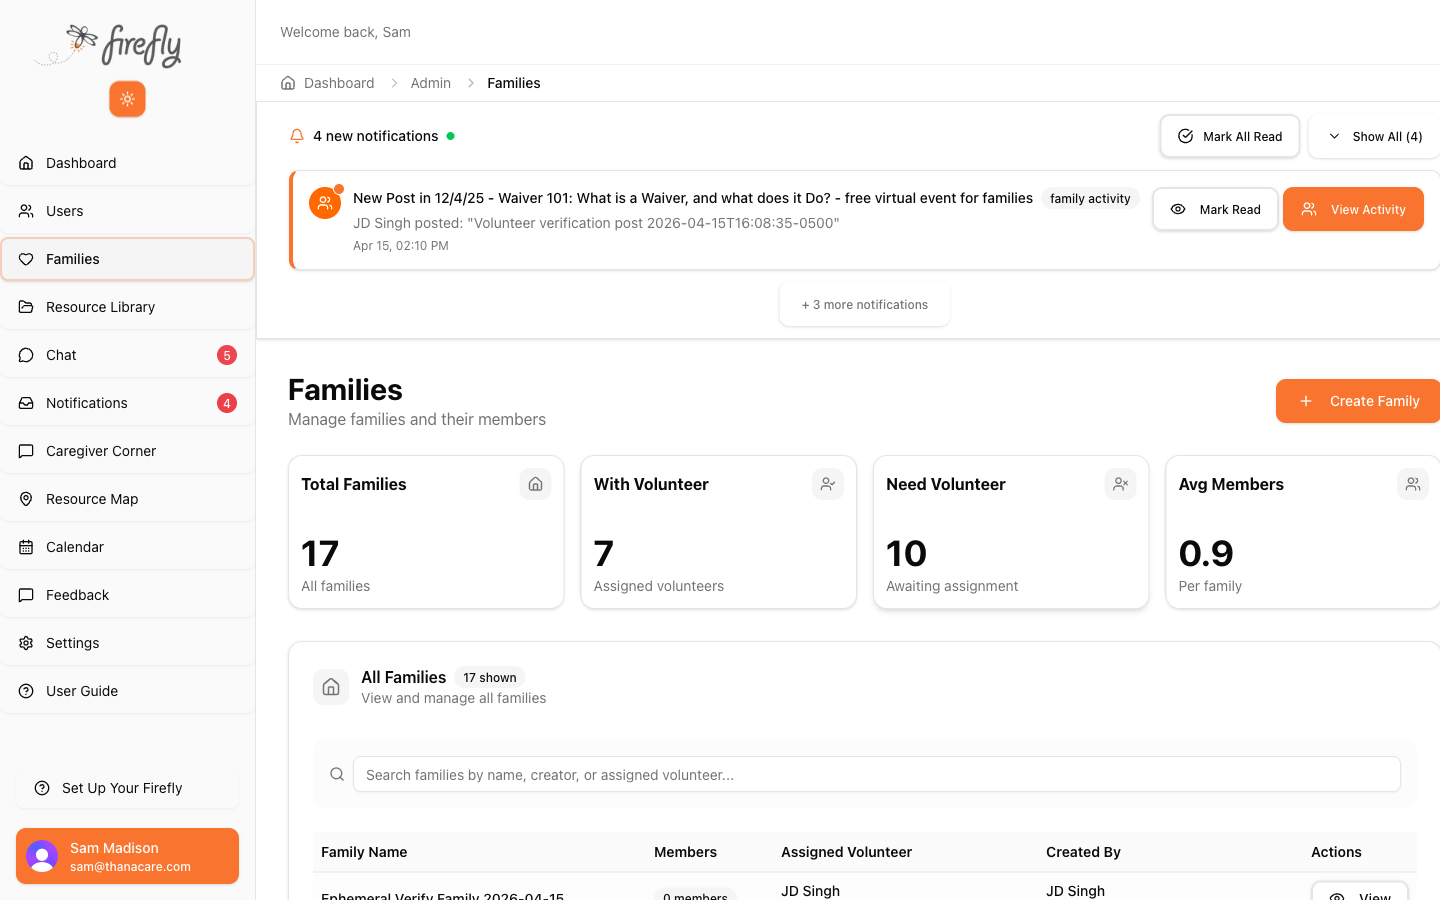Open Notifications in the sidebar
1440x900 pixels.
[x=127, y=403]
